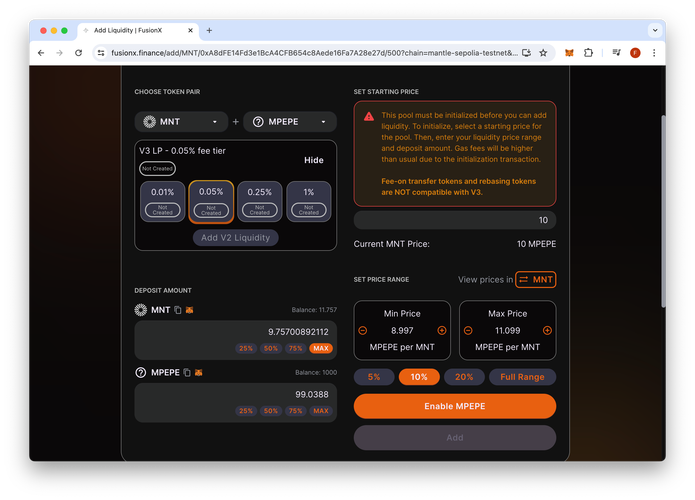
Task: Open the MNT token dropdown
Action: click(x=181, y=122)
